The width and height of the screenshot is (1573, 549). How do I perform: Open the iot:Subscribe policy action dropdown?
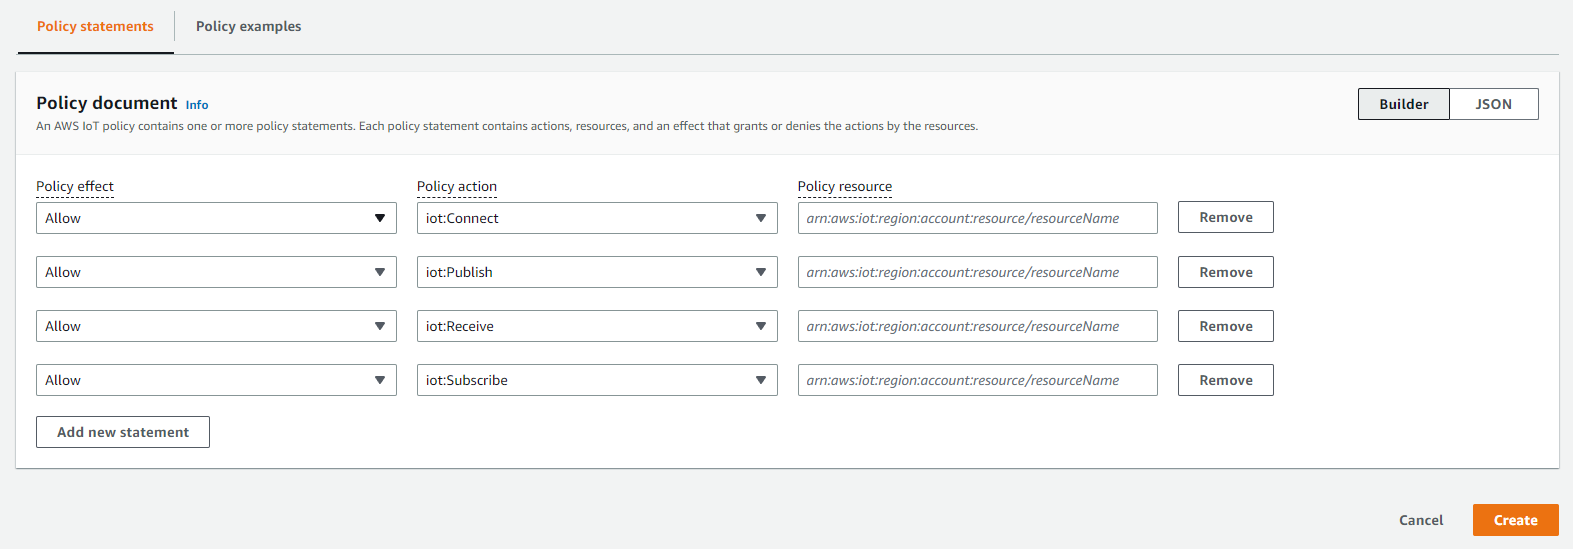coord(596,380)
